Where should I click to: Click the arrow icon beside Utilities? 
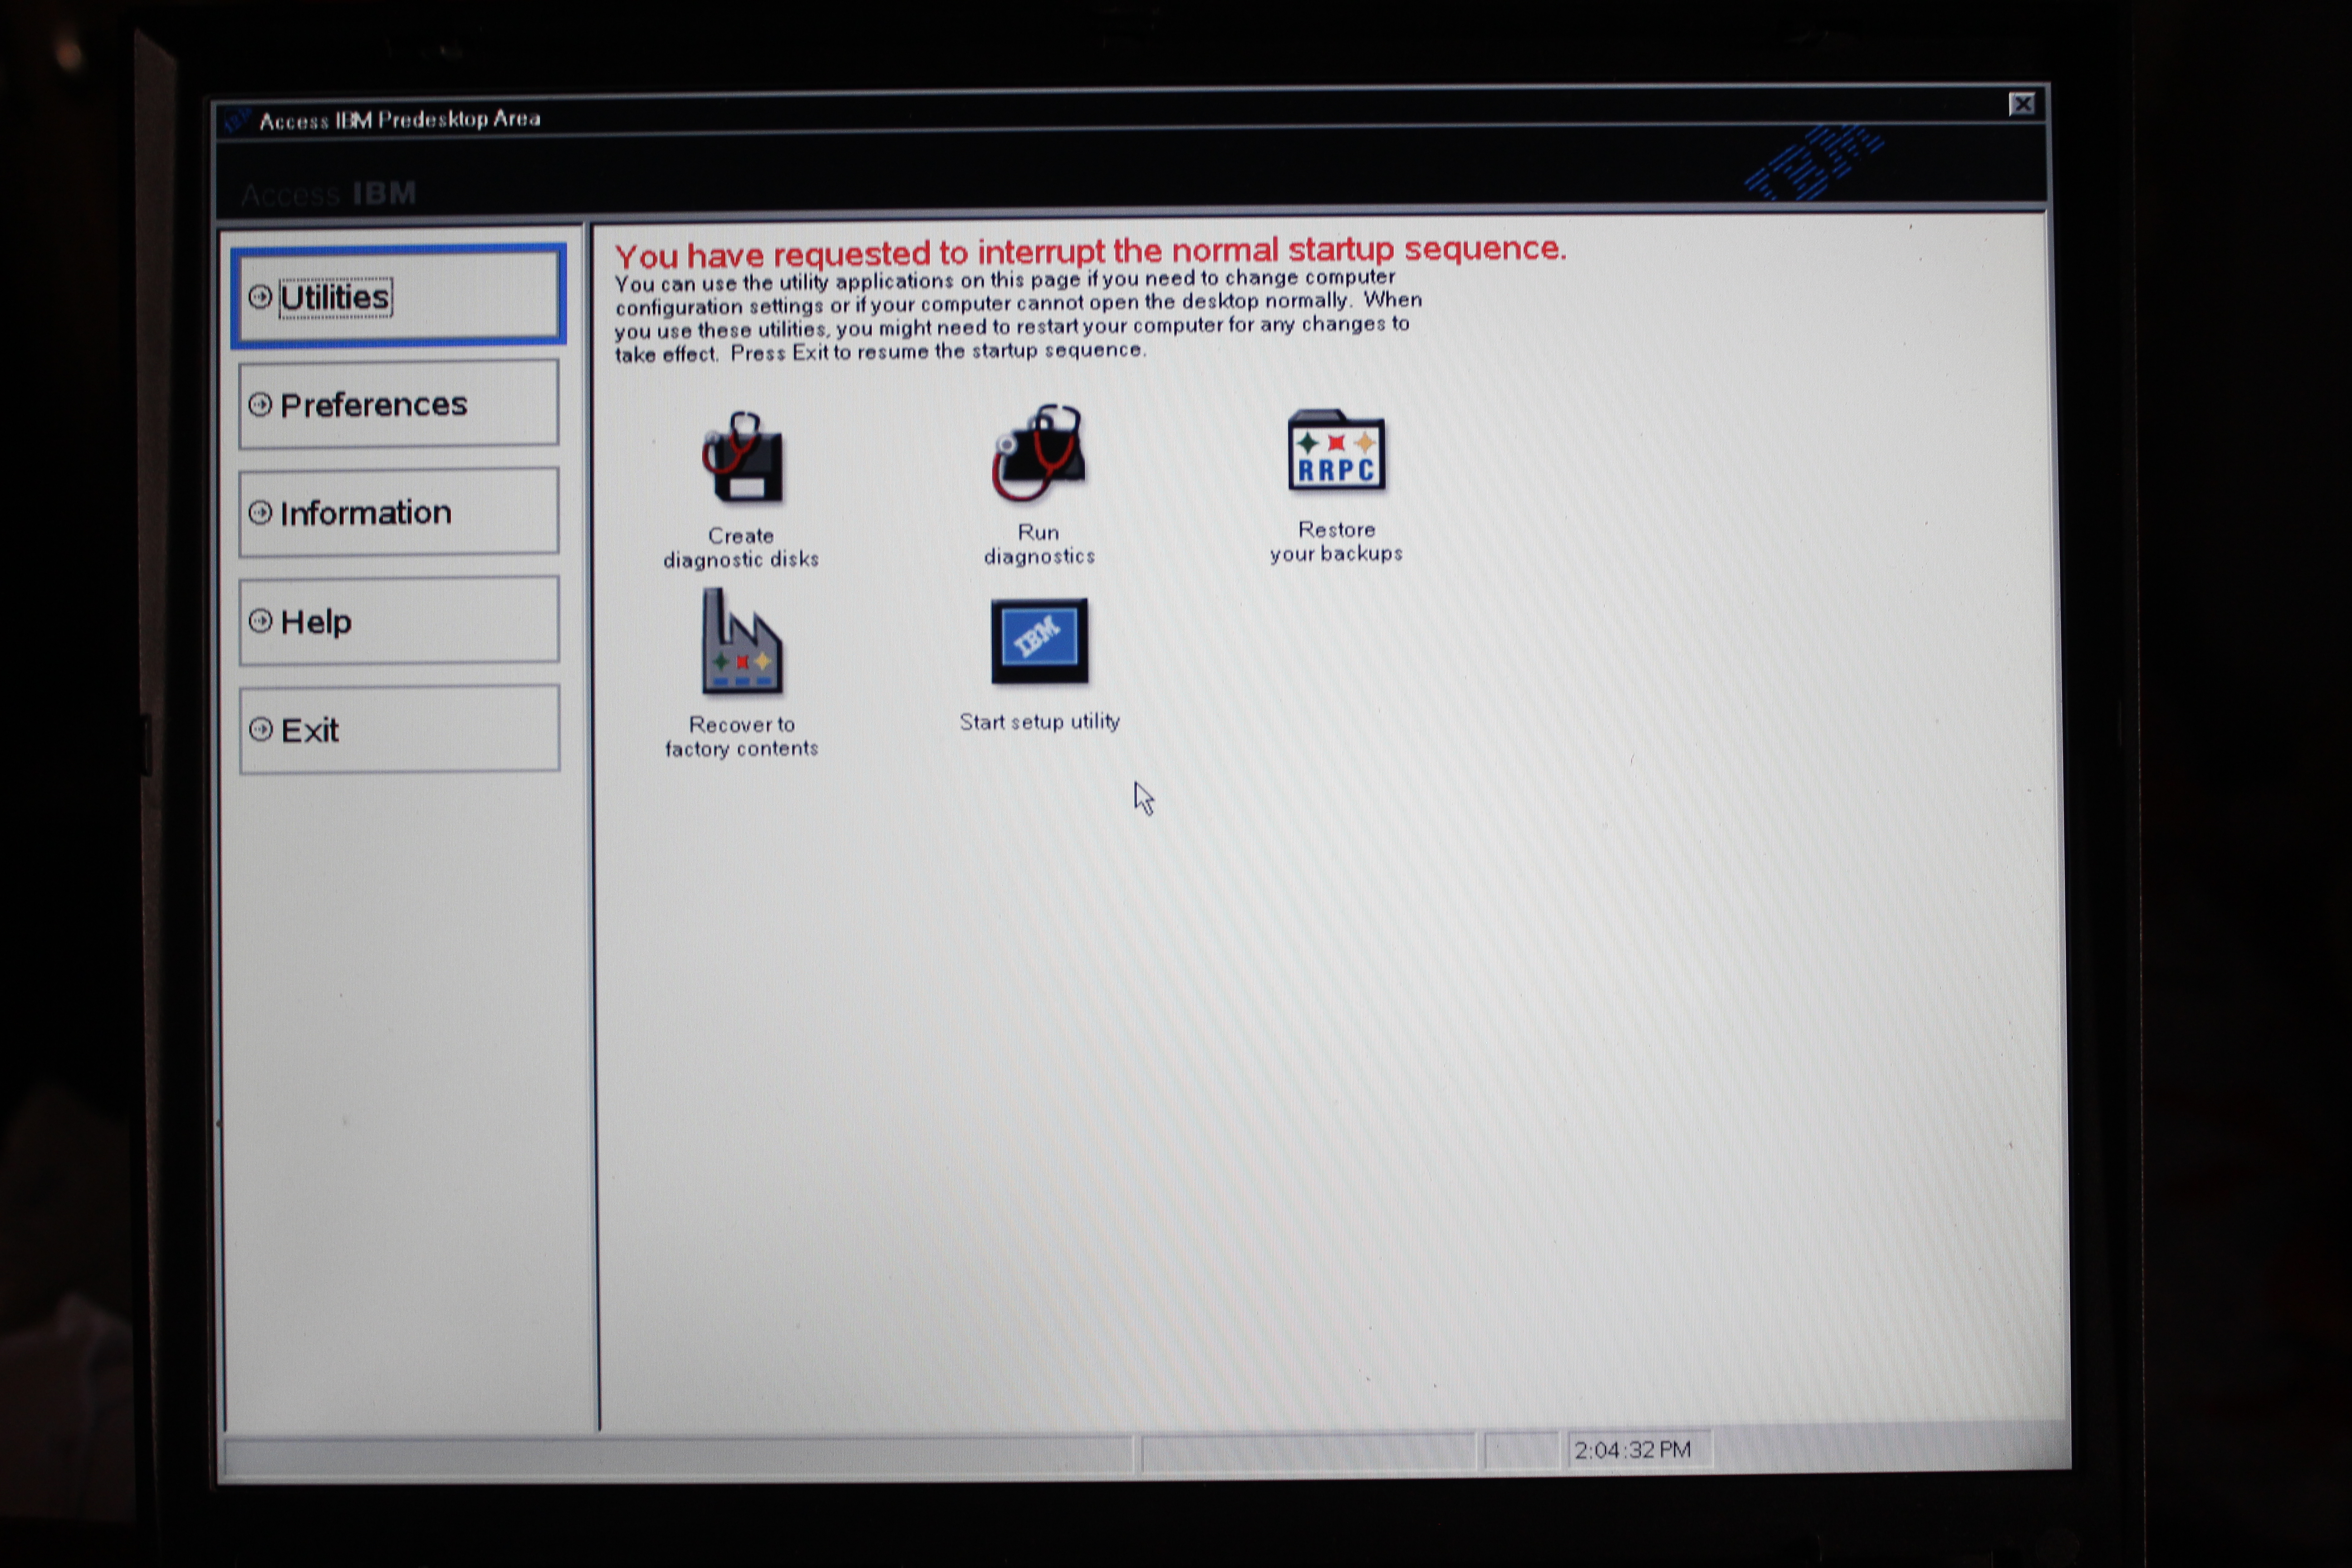(x=260, y=297)
